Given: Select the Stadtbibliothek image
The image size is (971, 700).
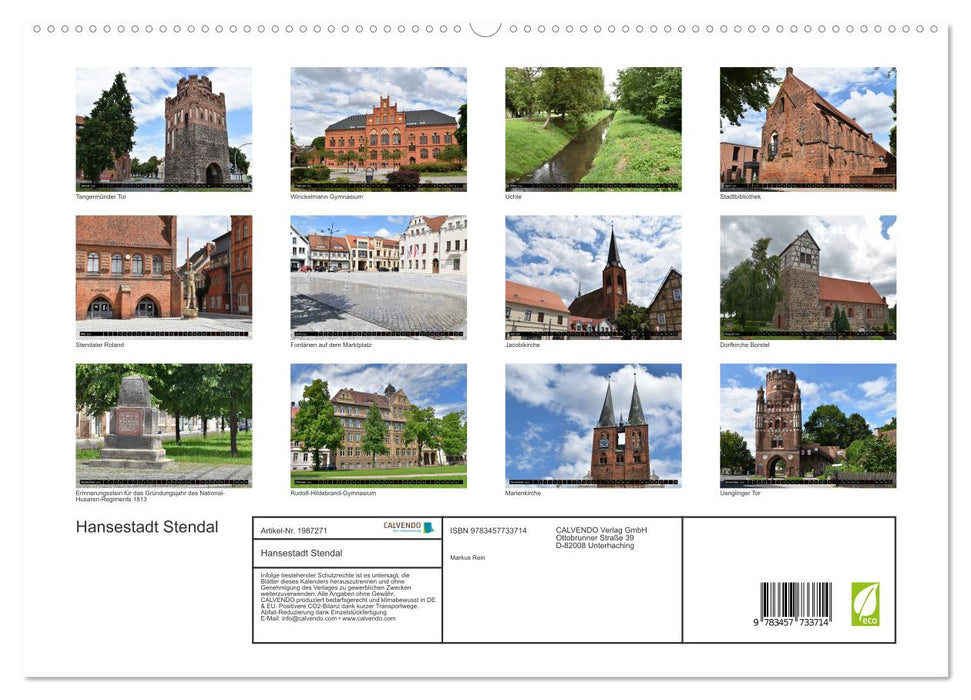Looking at the screenshot, I should click(x=807, y=128).
